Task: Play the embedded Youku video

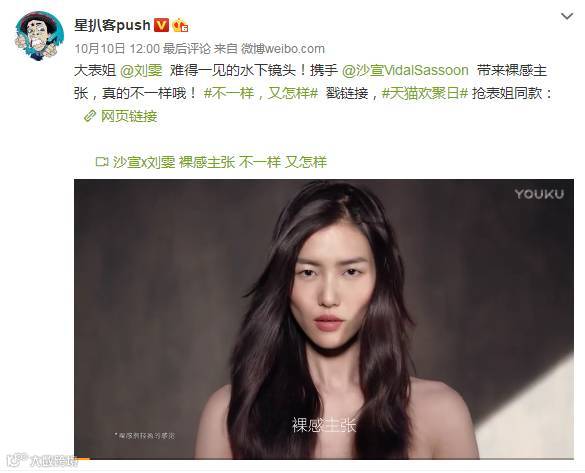Action: click(x=323, y=319)
